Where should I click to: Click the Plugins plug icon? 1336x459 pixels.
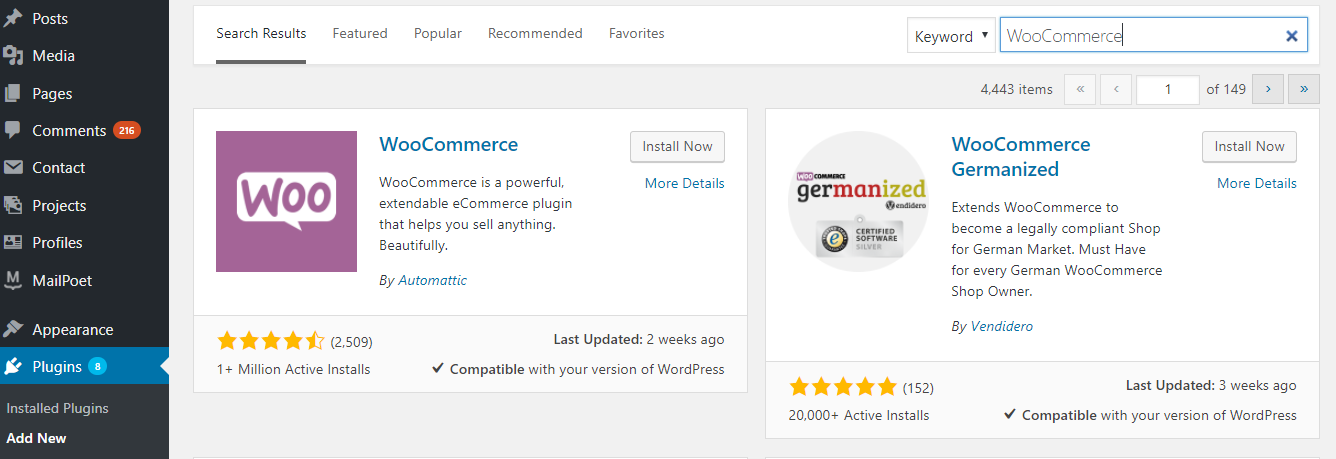pos(13,367)
